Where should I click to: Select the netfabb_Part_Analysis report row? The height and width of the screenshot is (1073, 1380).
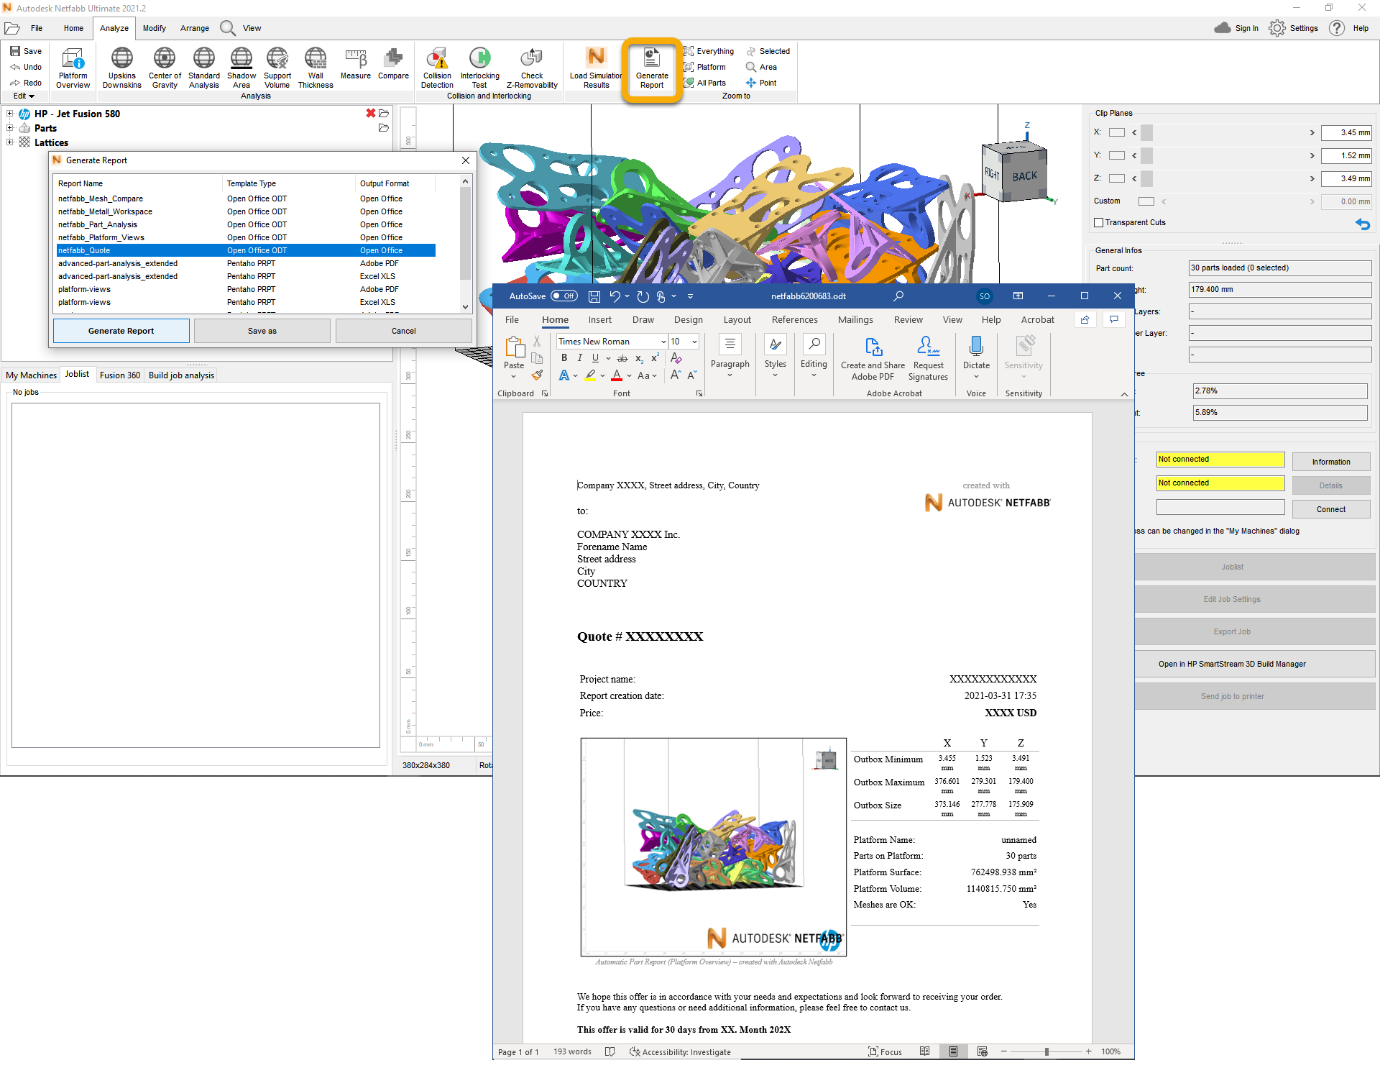coord(246,225)
